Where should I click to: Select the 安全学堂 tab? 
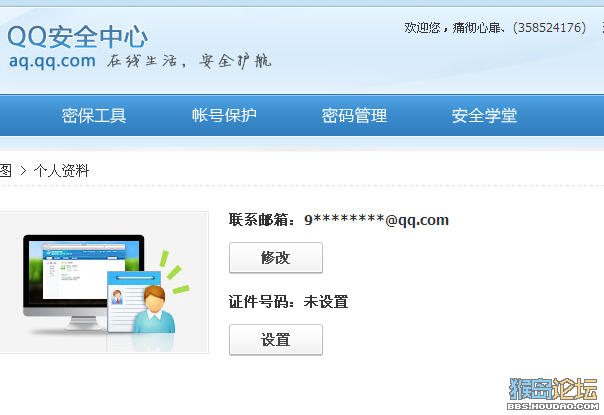[484, 116]
